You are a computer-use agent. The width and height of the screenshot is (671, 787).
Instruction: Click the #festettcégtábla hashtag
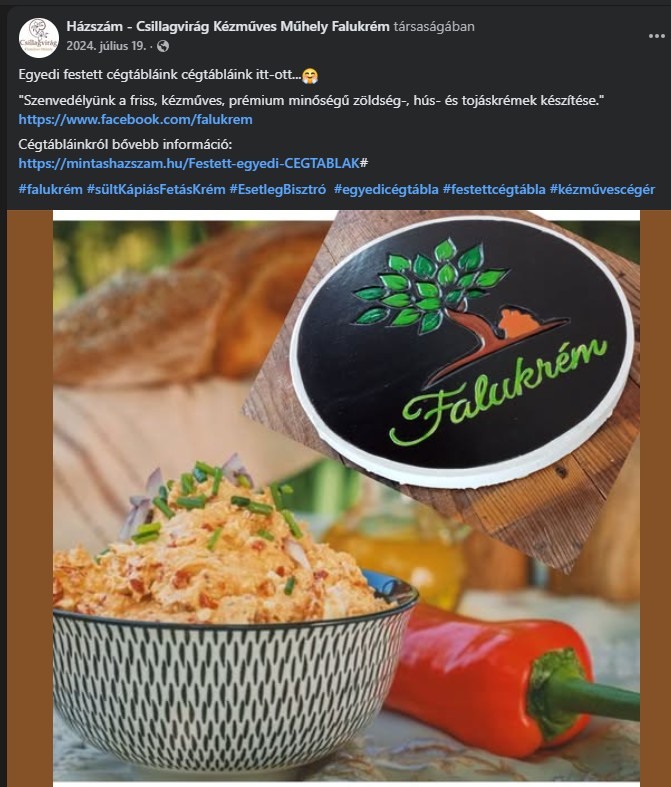(x=494, y=189)
